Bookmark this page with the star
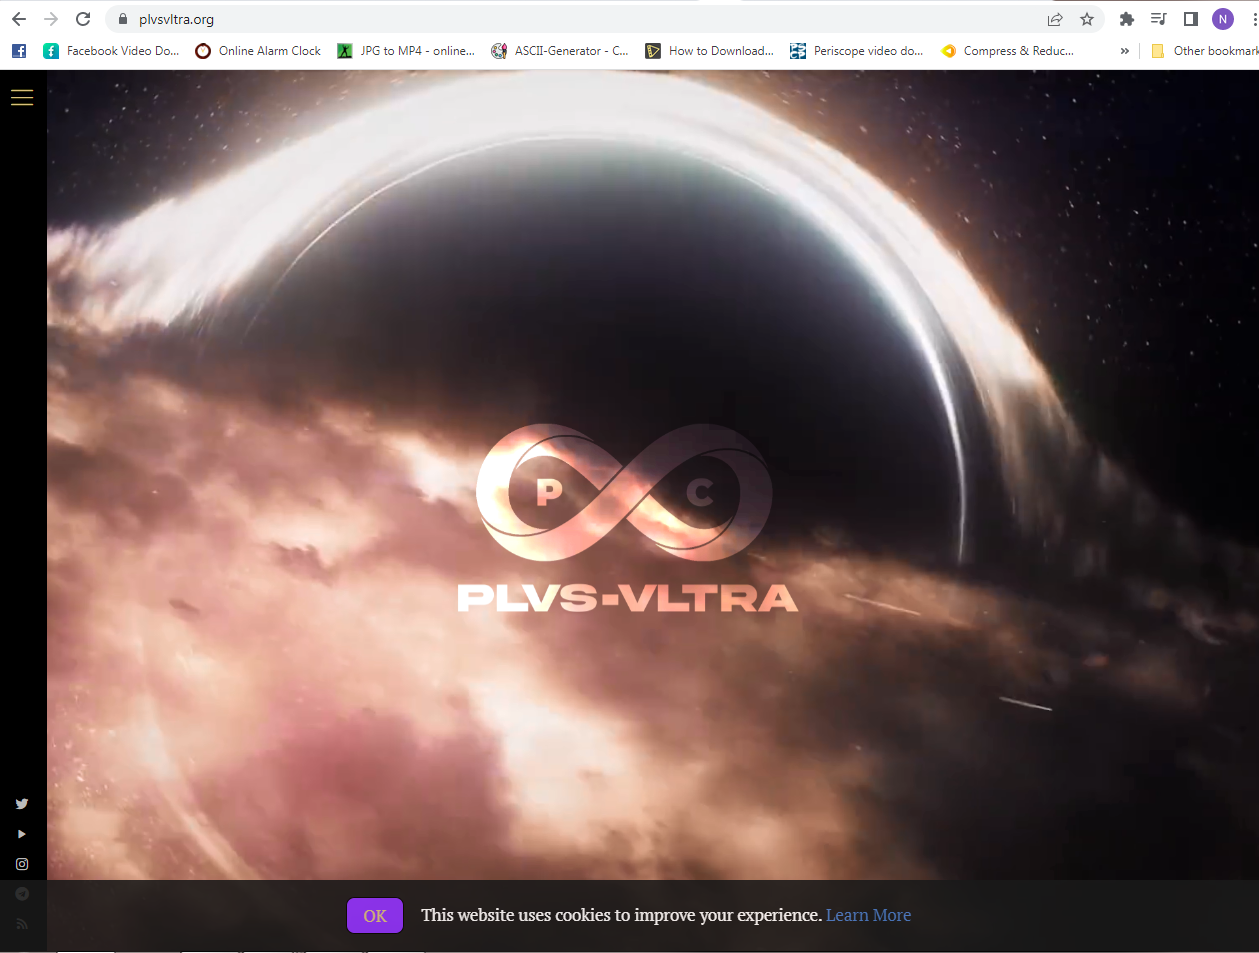 click(x=1087, y=19)
